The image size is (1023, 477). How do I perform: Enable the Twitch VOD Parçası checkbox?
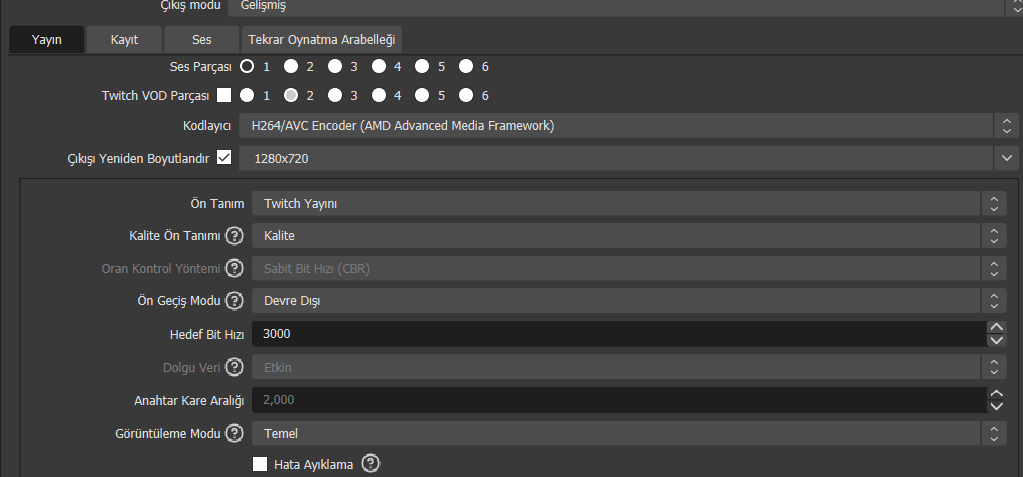point(224,96)
